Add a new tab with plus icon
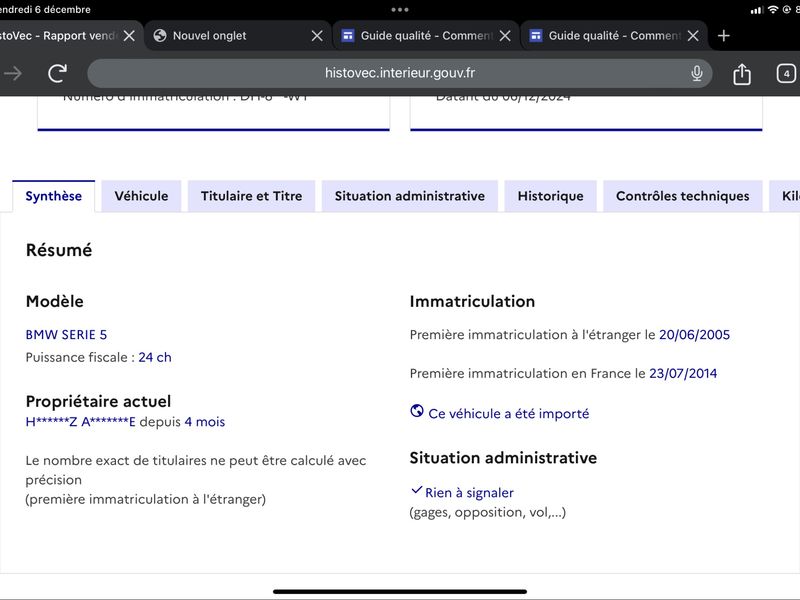Image resolution: width=800 pixels, height=600 pixels. pos(723,36)
